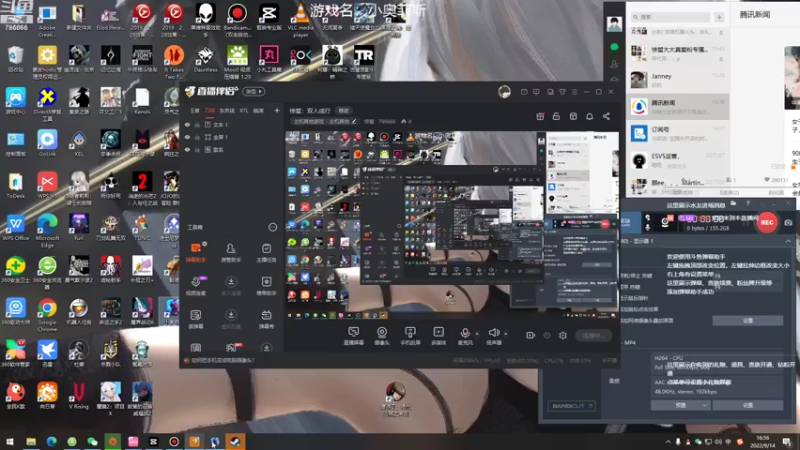Screen dimensions: 800x450
Task: Open 订阅号 entry in WeChat list
Action: coord(678,133)
